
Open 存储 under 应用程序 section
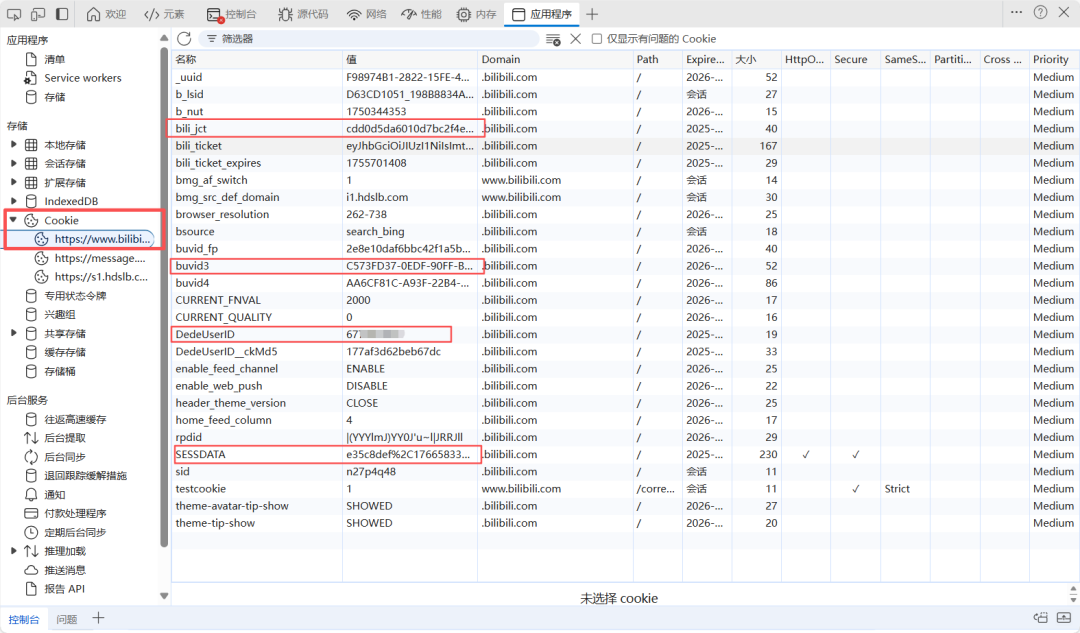coord(54,97)
